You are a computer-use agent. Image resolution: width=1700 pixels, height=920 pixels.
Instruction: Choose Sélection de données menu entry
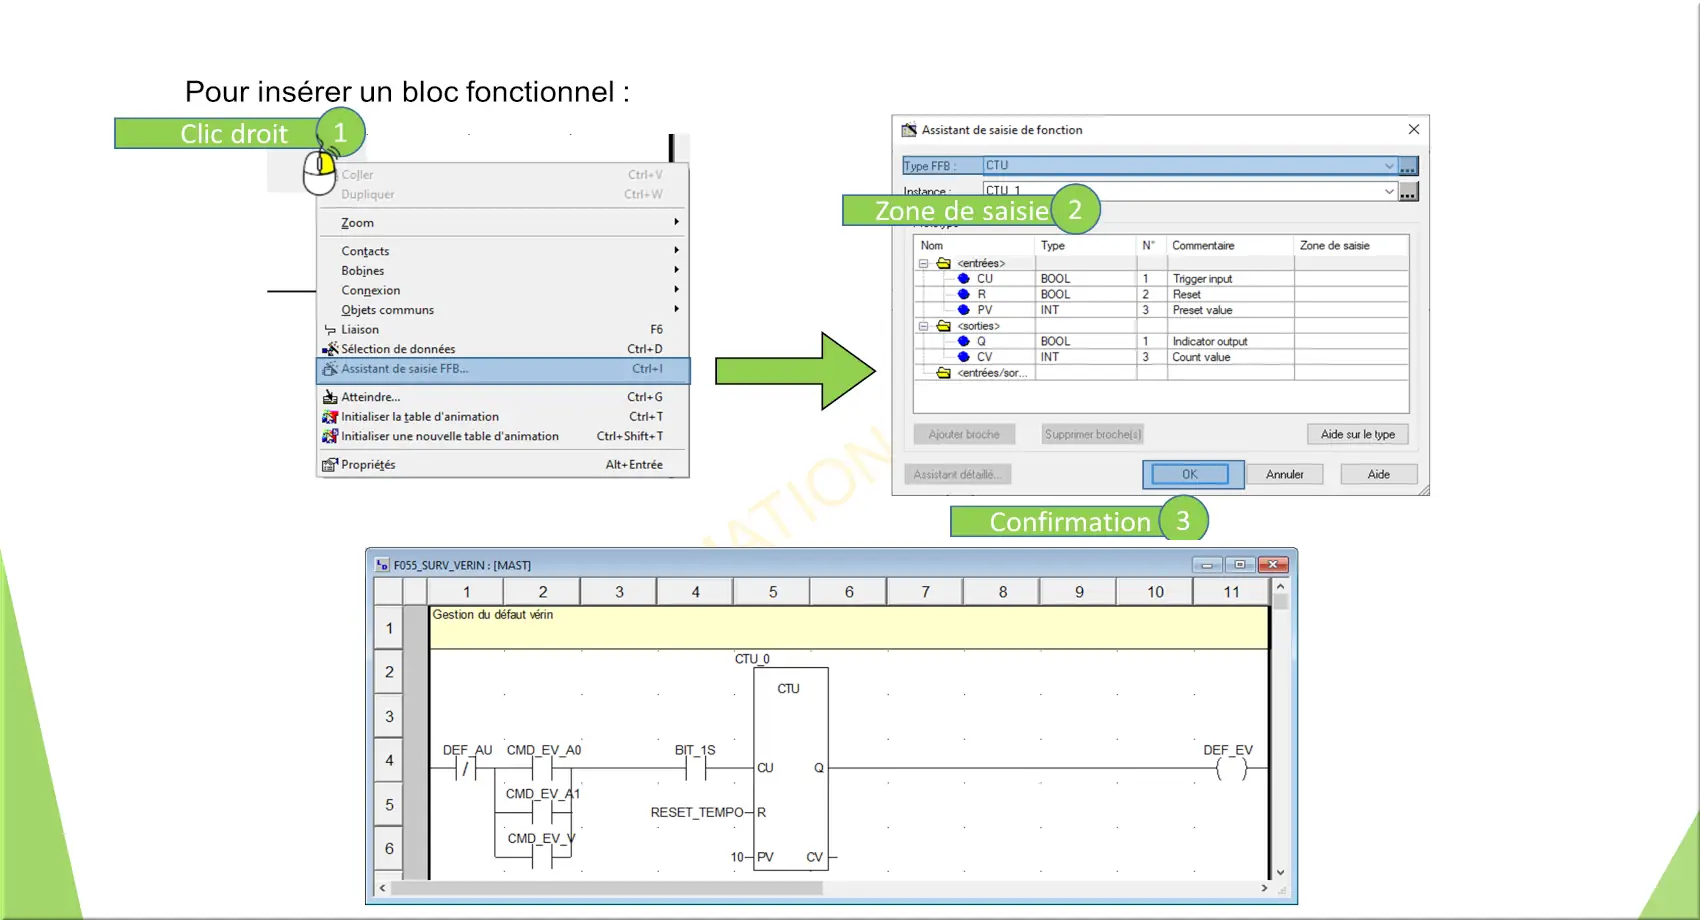point(503,349)
